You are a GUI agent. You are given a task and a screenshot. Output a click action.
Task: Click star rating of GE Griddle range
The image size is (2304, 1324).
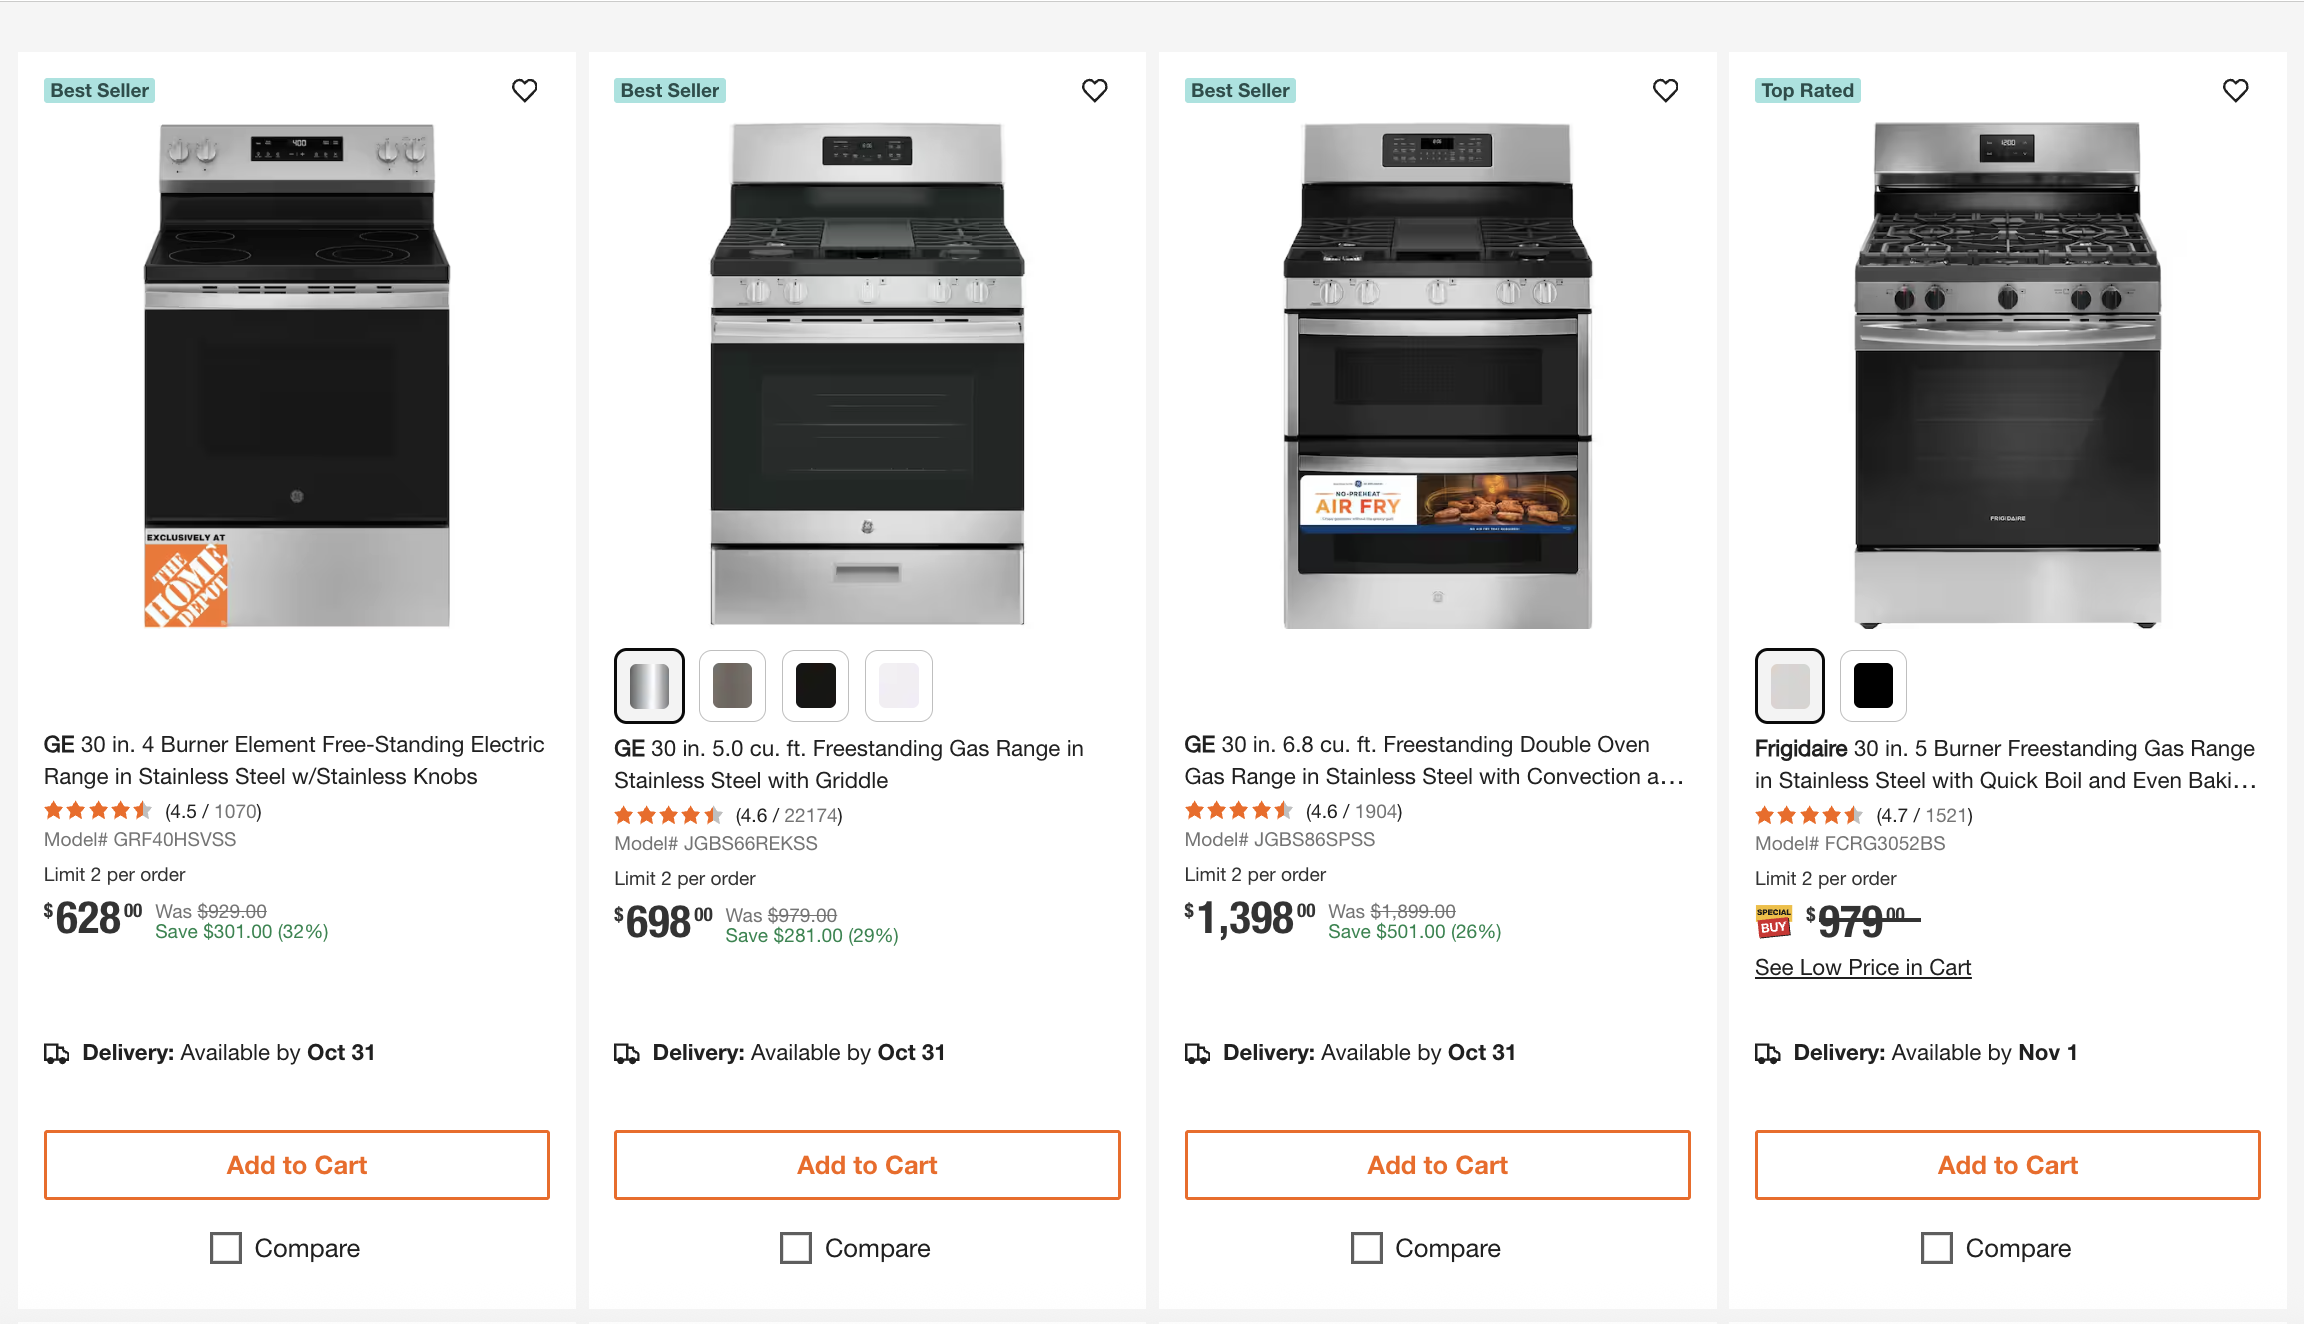click(668, 815)
